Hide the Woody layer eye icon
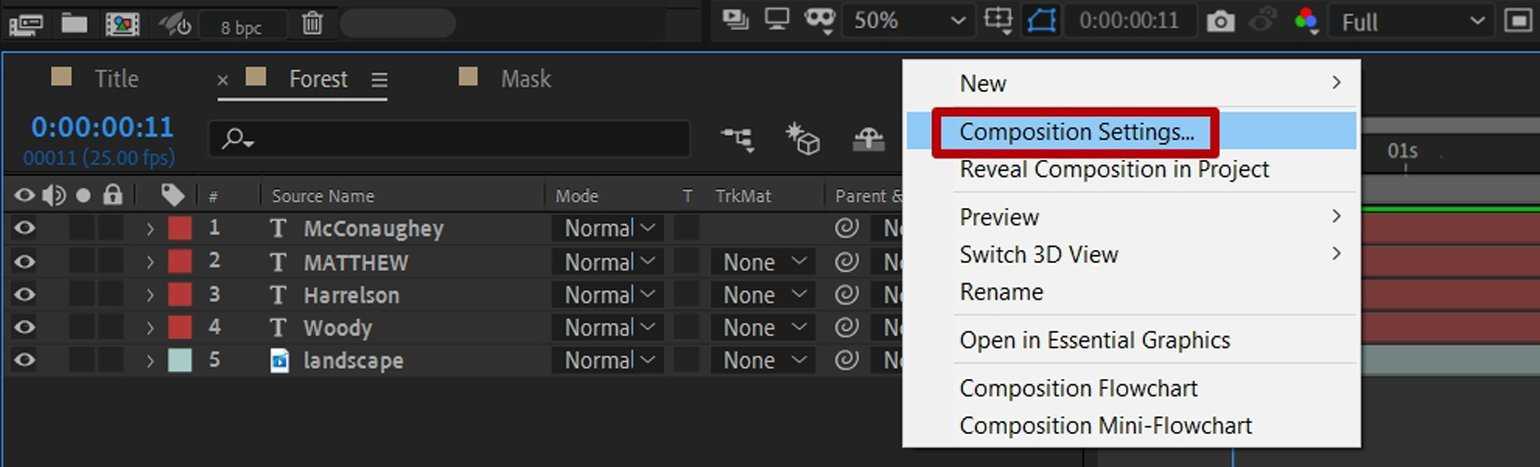Screen dimensions: 1540x467 pos(24,328)
